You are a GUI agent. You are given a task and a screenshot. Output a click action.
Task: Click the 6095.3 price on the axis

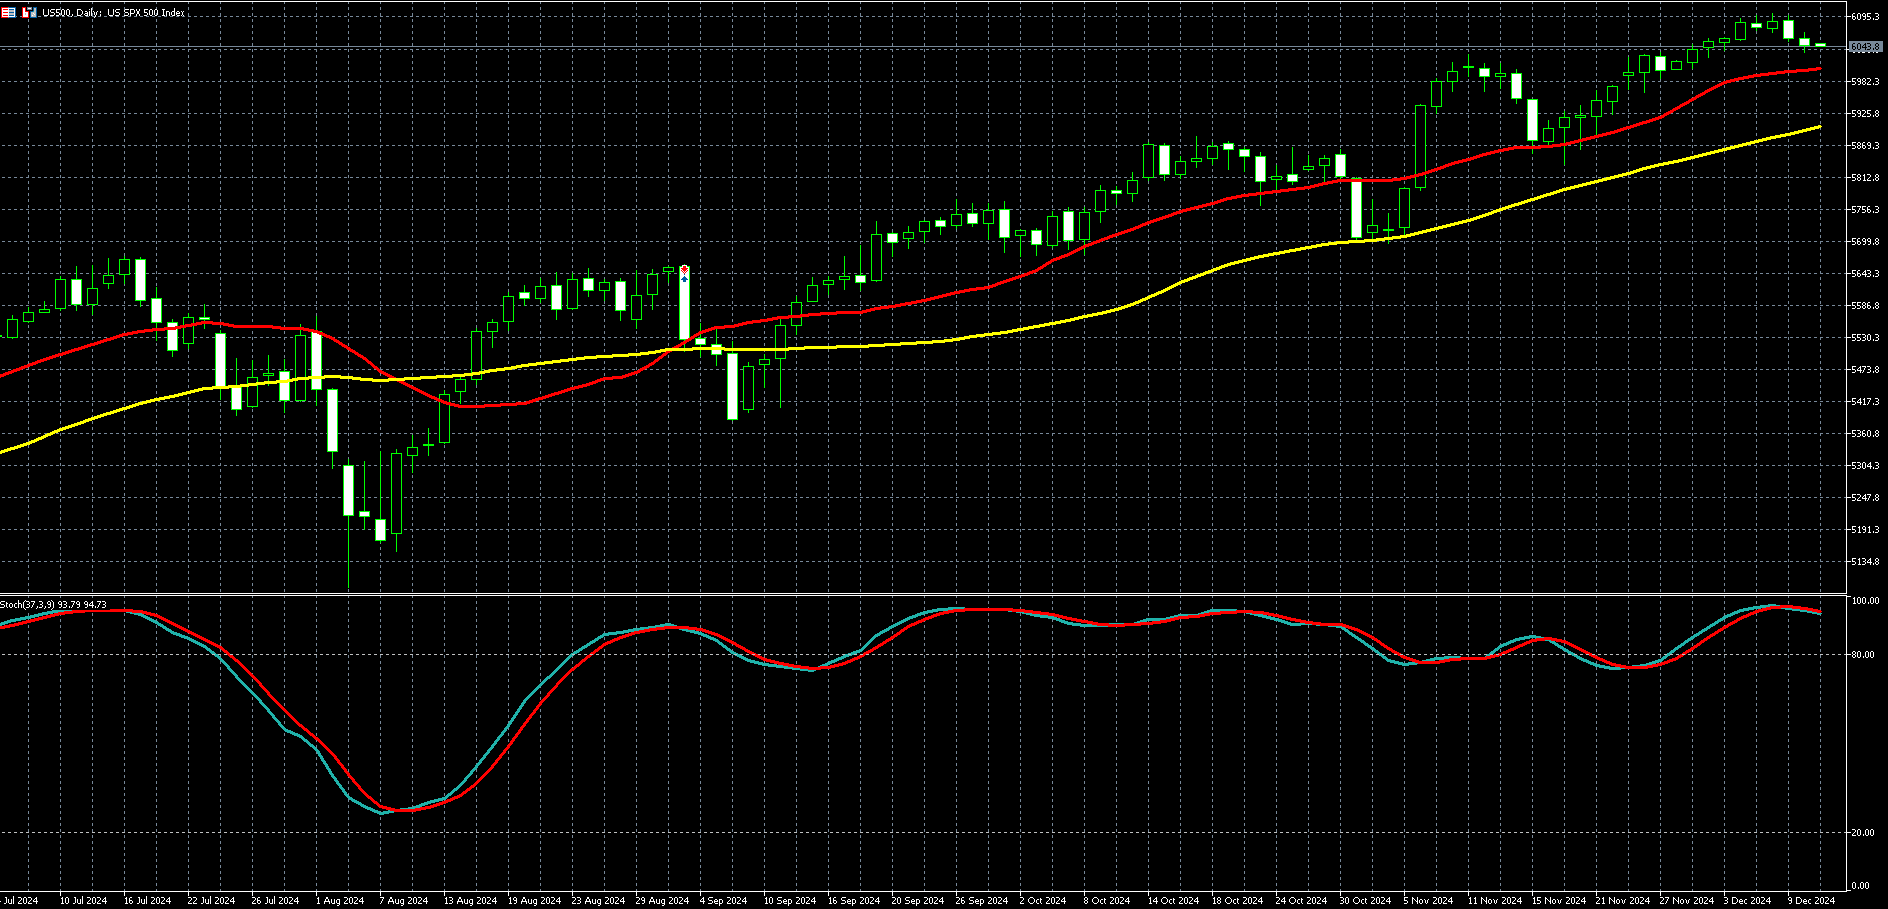click(x=1865, y=17)
